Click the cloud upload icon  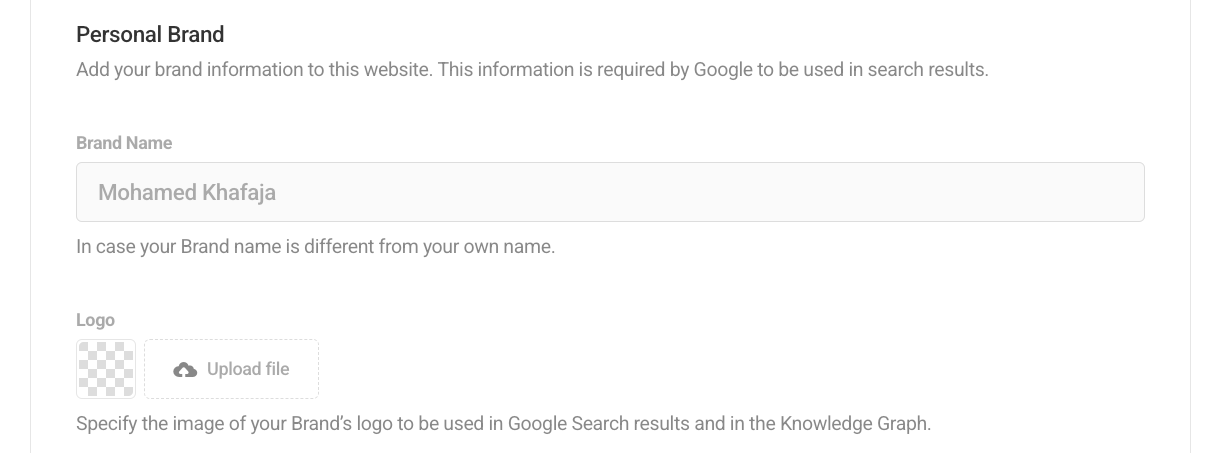tap(185, 370)
